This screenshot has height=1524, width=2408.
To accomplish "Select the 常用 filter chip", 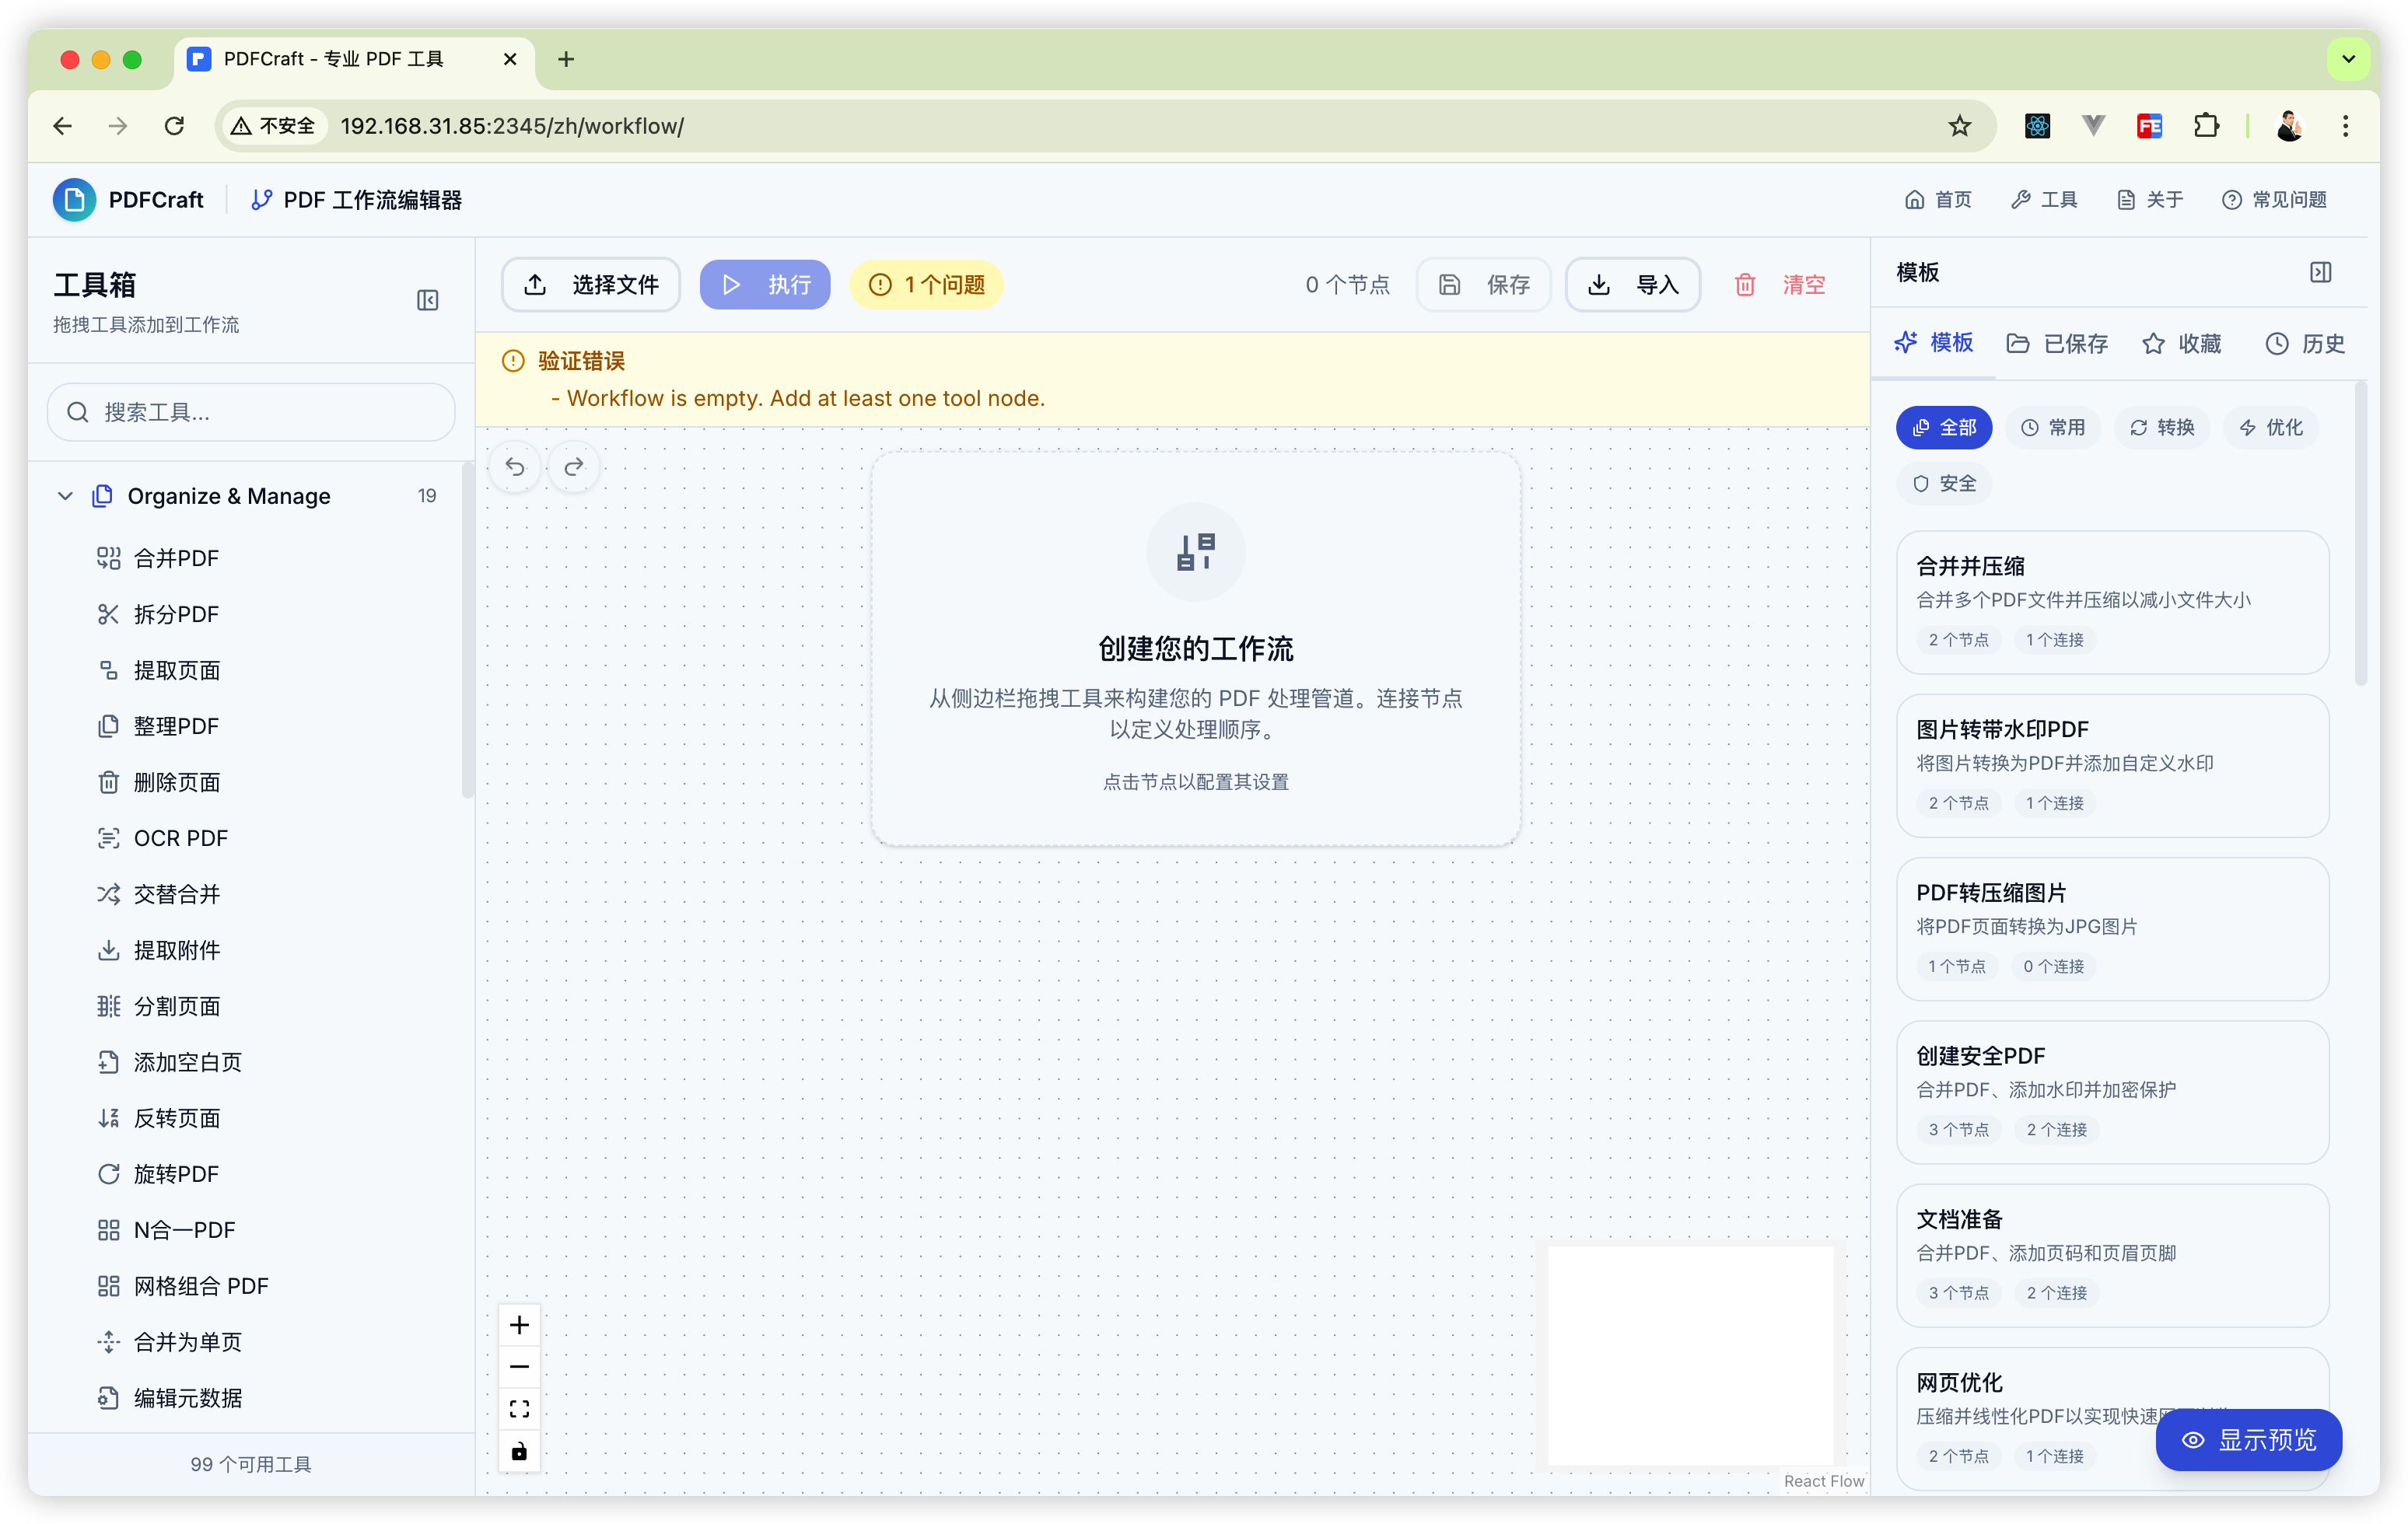I will click(x=2053, y=428).
